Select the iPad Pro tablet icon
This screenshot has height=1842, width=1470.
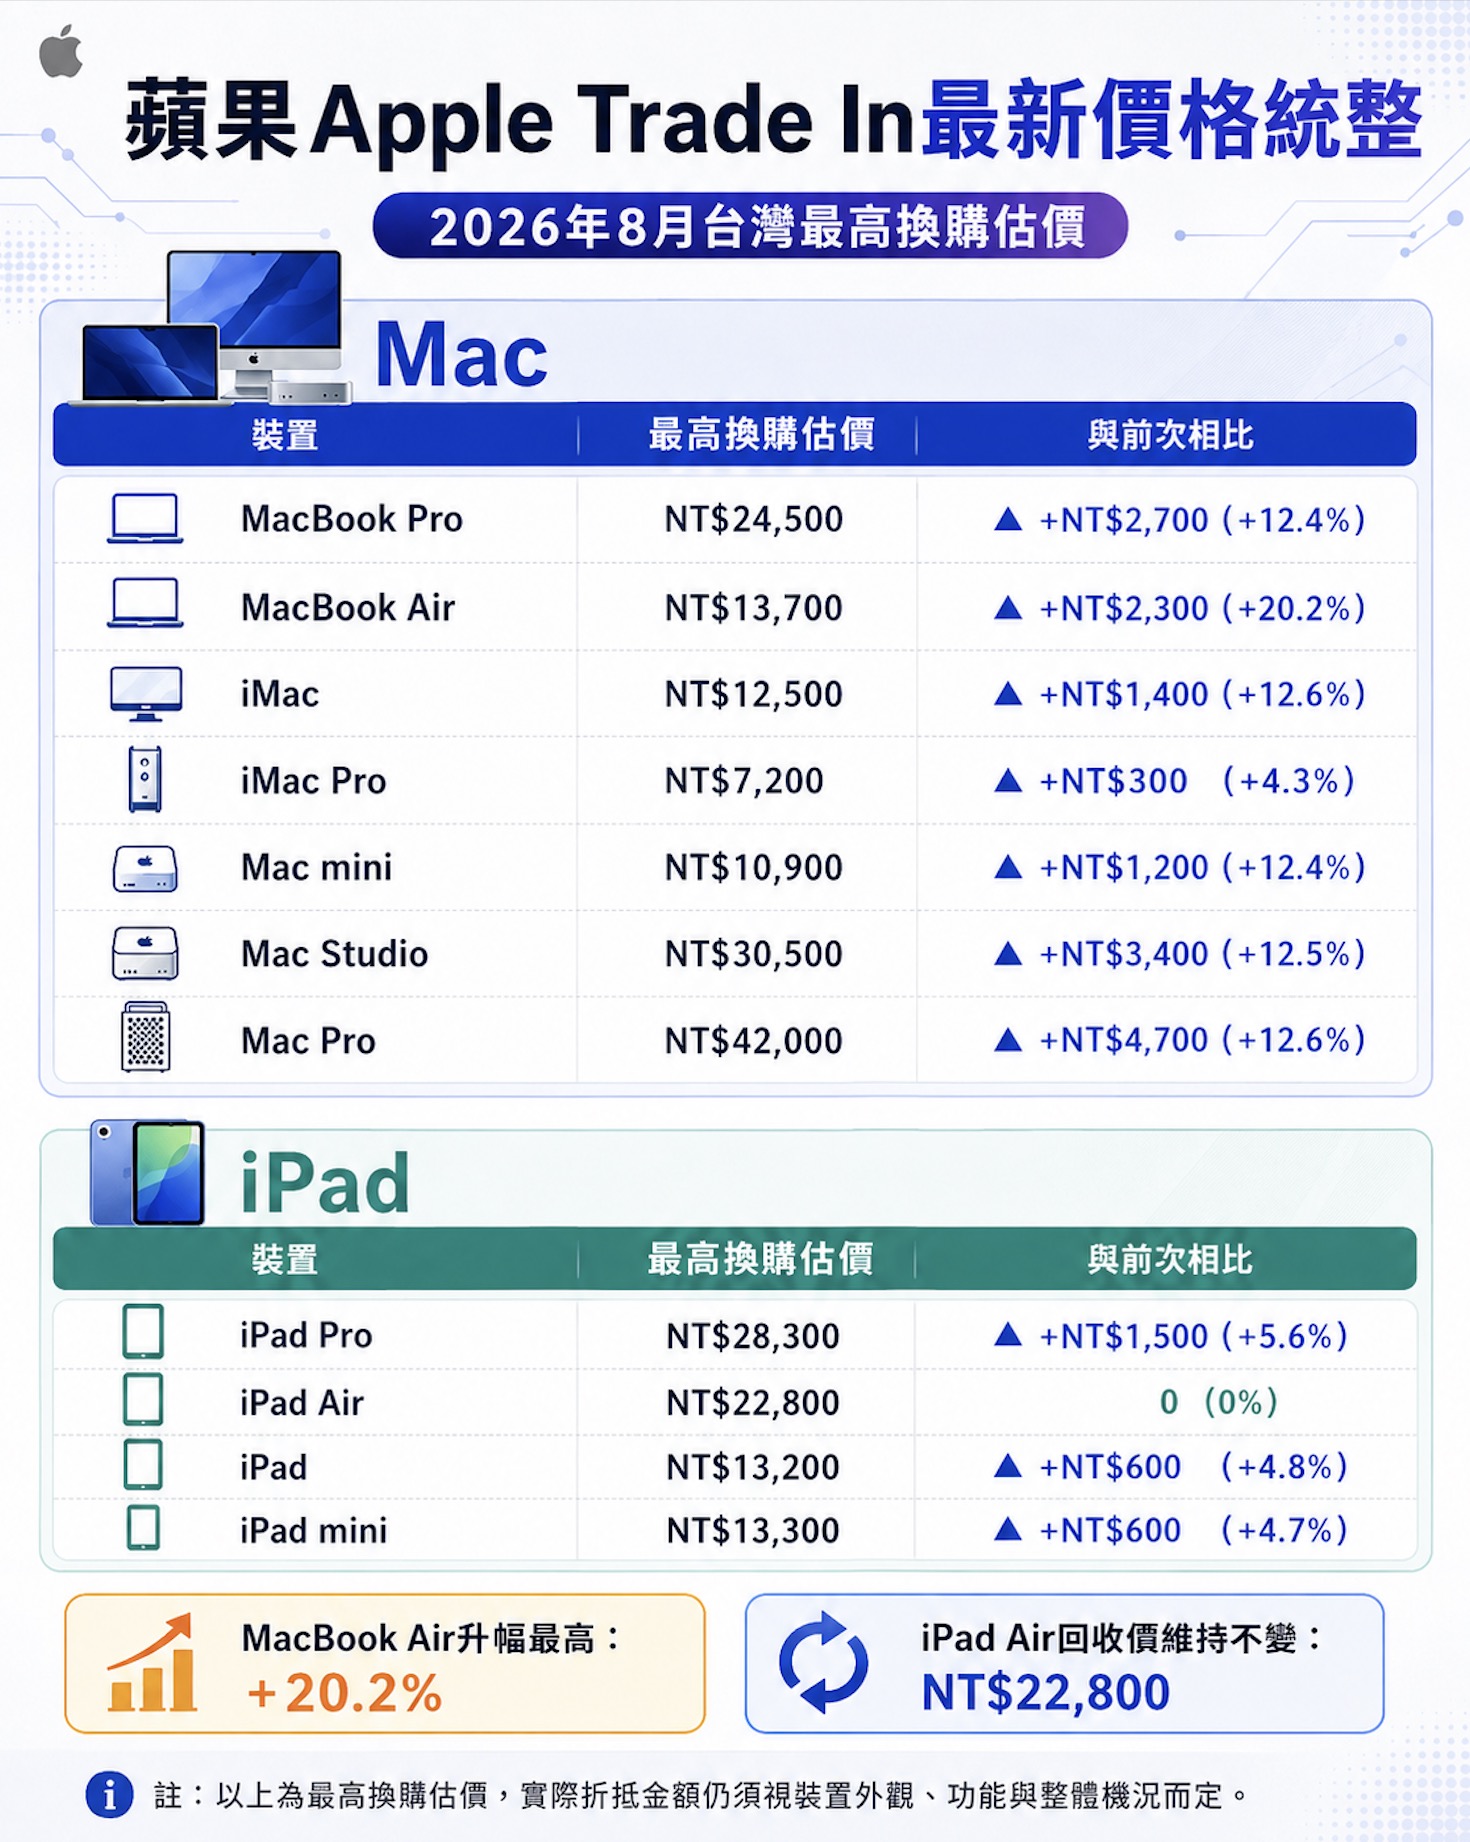[x=143, y=1332]
